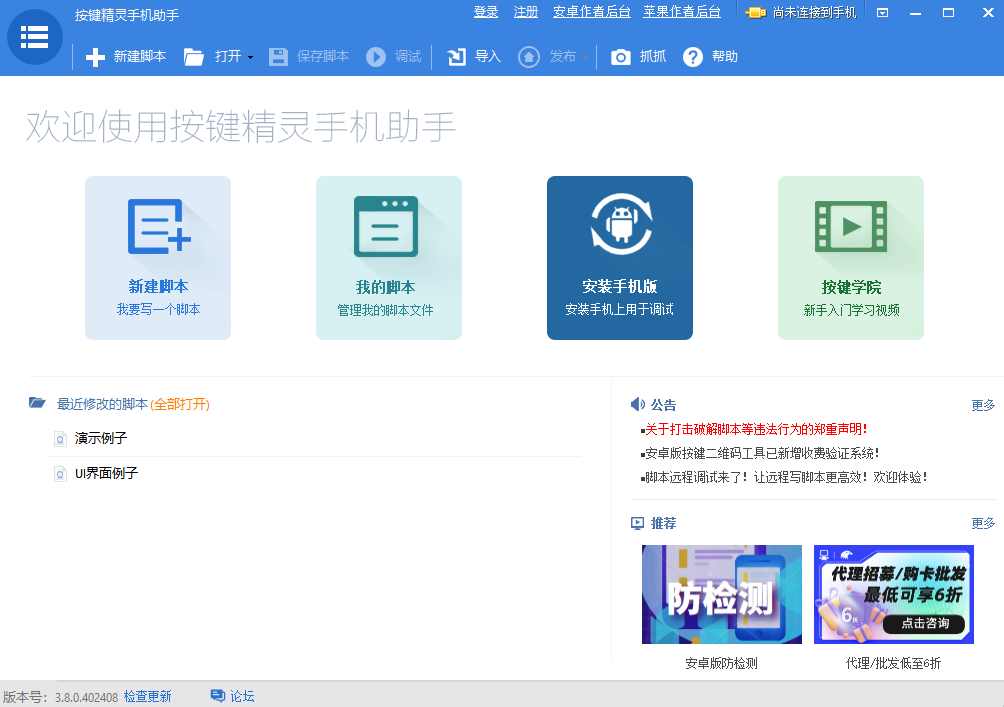Open the hamburger main menu icon
Screen dimensions: 1004x707
tap(34, 37)
